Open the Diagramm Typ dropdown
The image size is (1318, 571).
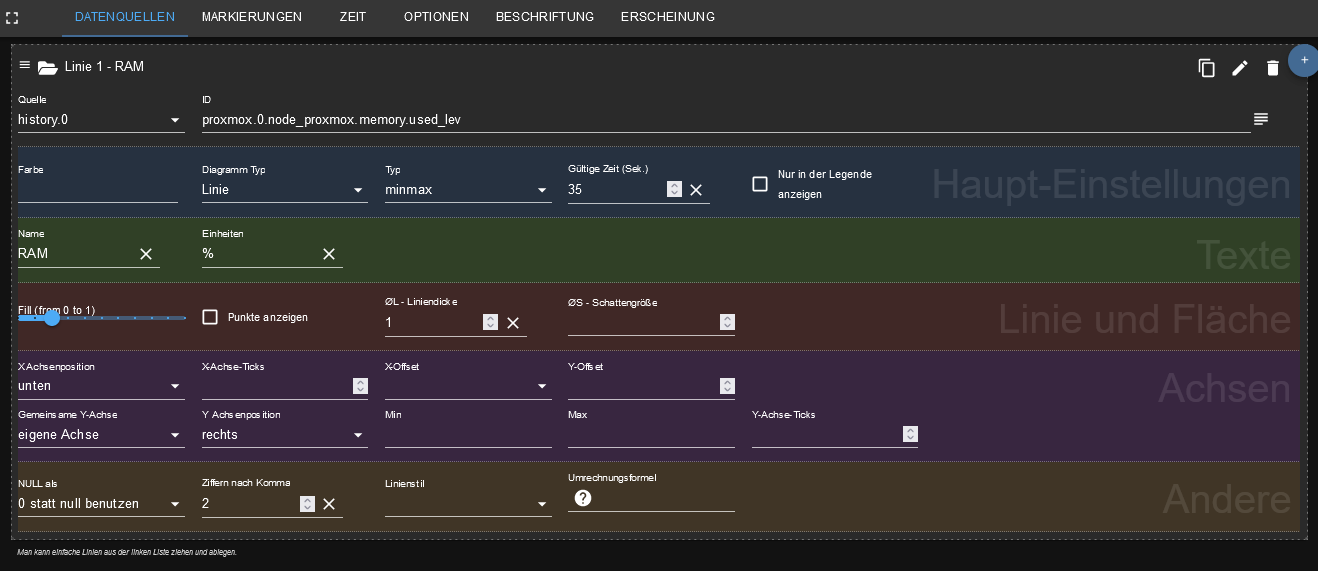click(x=285, y=190)
